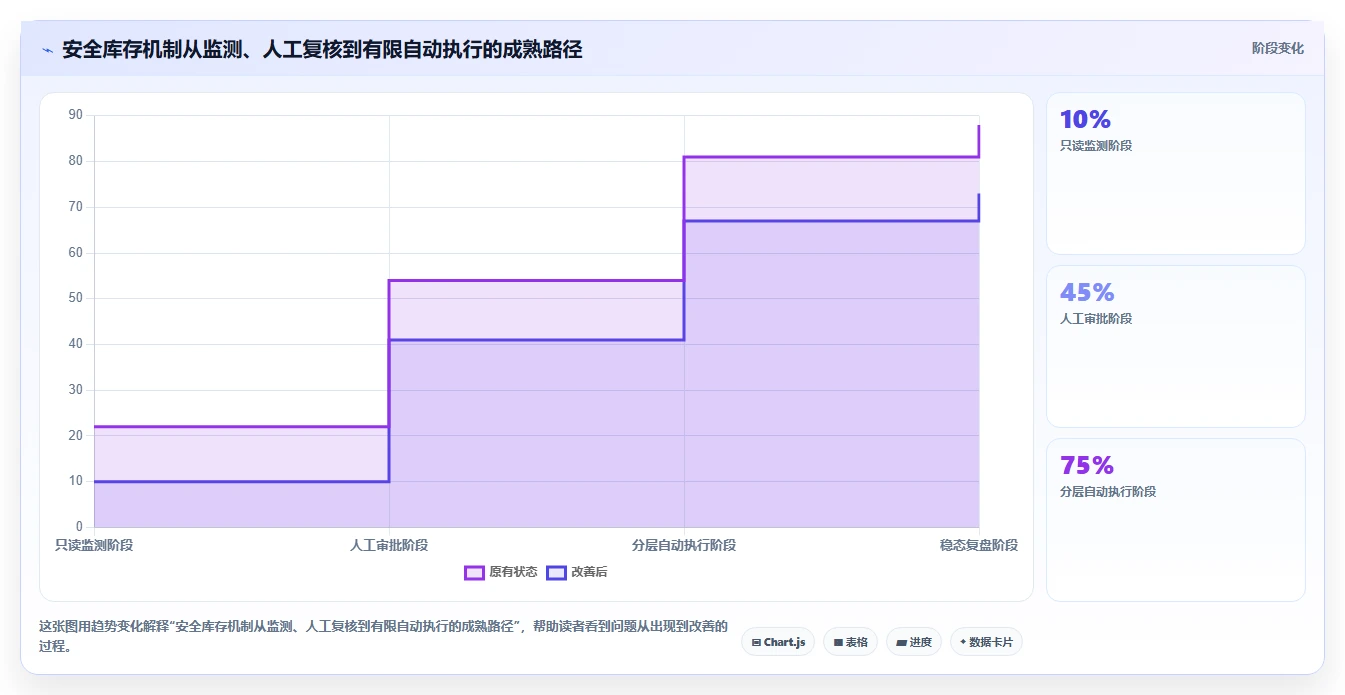Click the 改善后 legend color box
Screen dimensions: 1345x695
click(x=556, y=572)
